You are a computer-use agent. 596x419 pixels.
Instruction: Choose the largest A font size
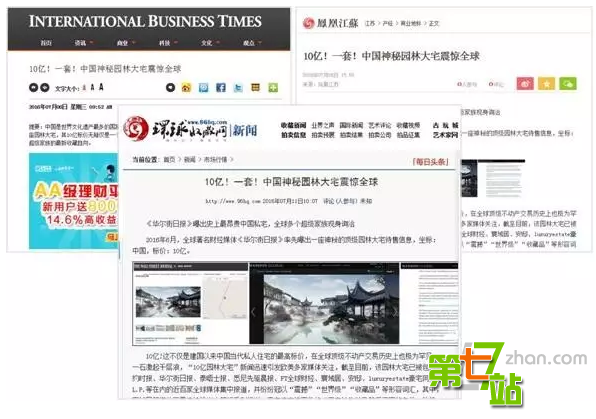[101, 87]
